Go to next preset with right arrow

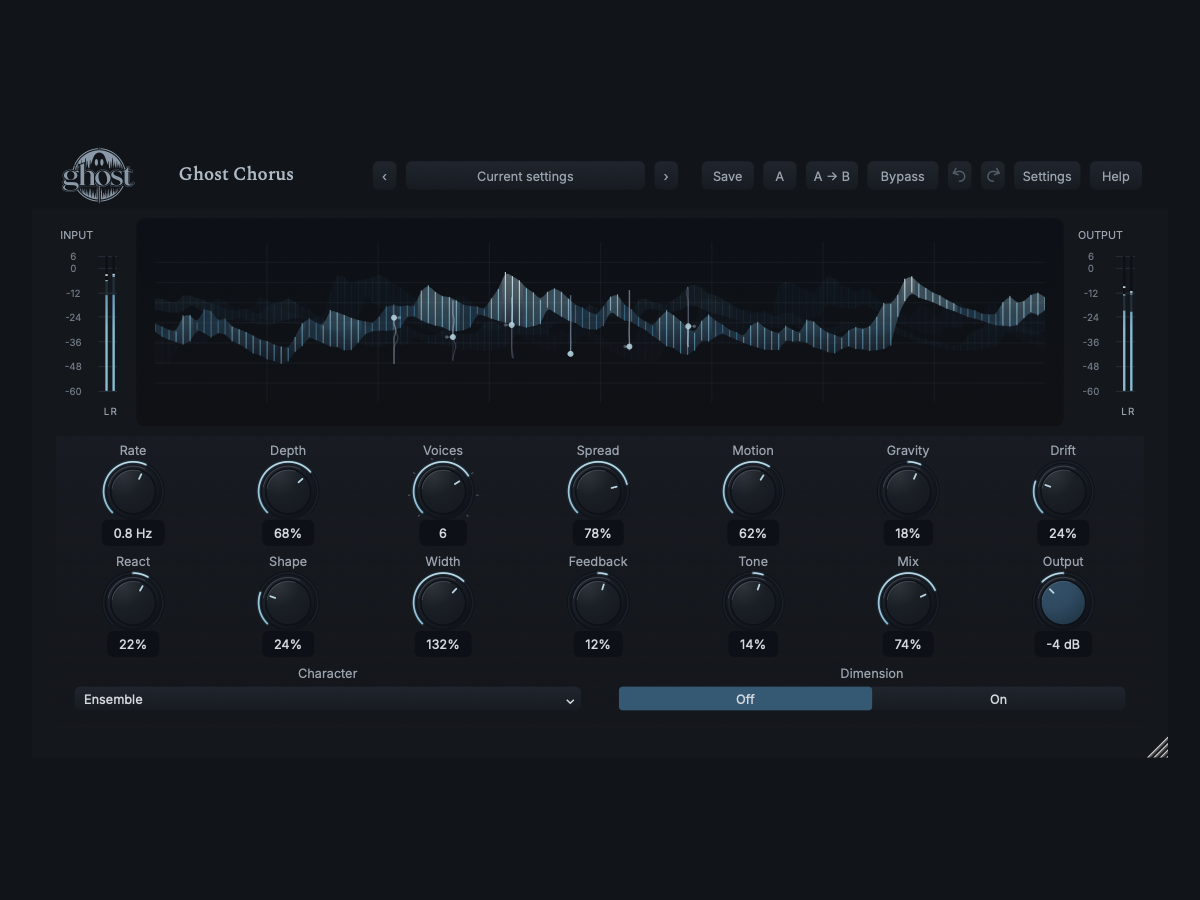click(666, 176)
